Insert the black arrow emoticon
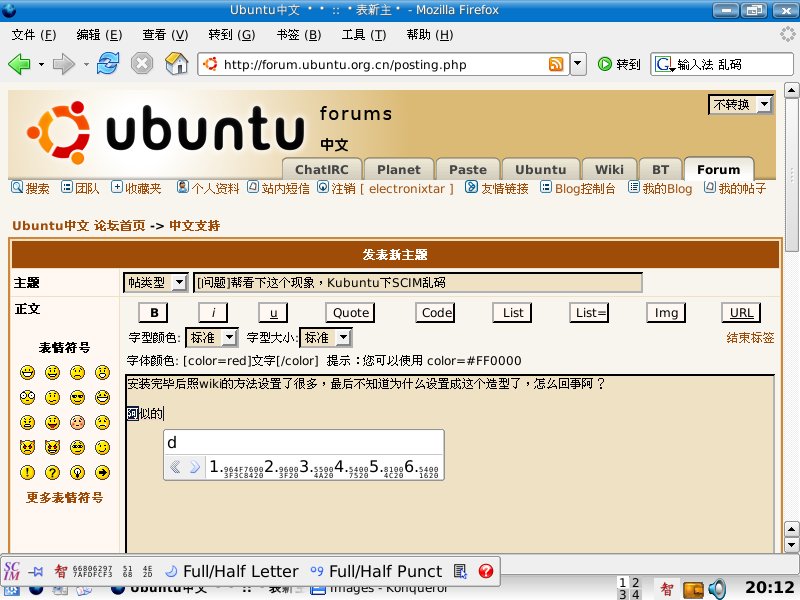Viewport: 800px width, 600px height. pyautogui.click(x=103, y=472)
